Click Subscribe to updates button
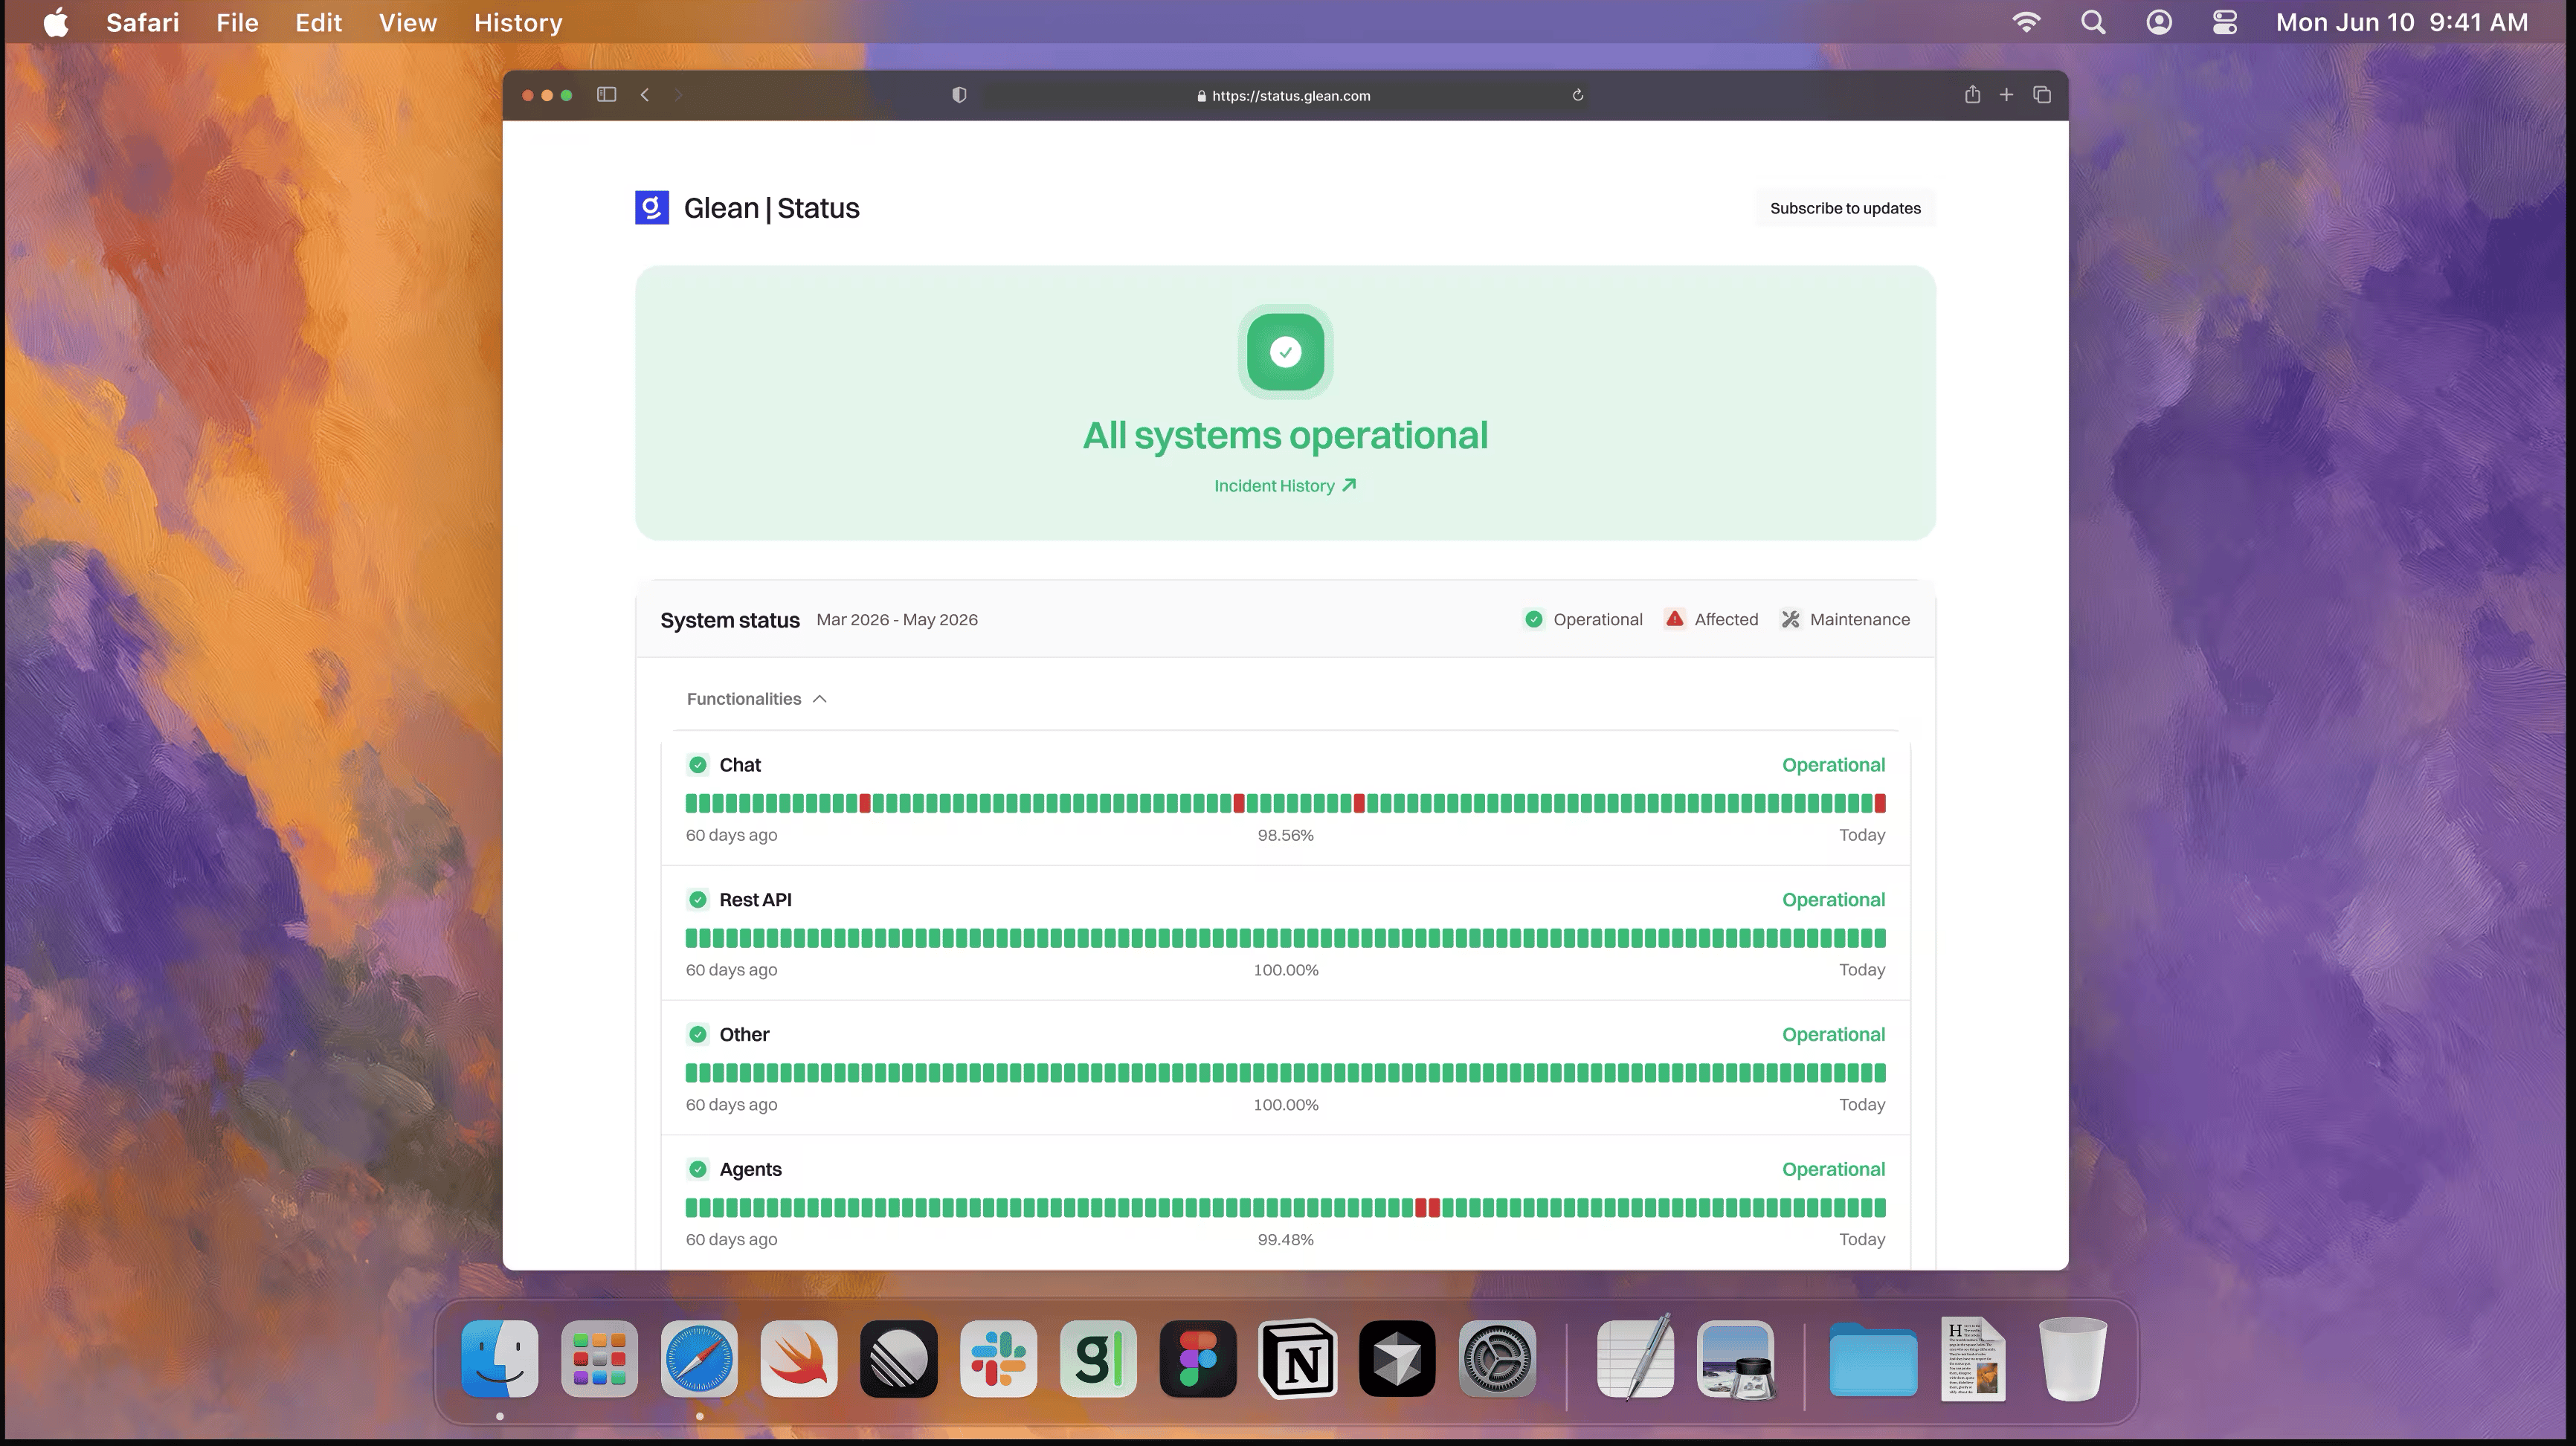Screen dimensions: 2576x1446 (x=1845, y=208)
